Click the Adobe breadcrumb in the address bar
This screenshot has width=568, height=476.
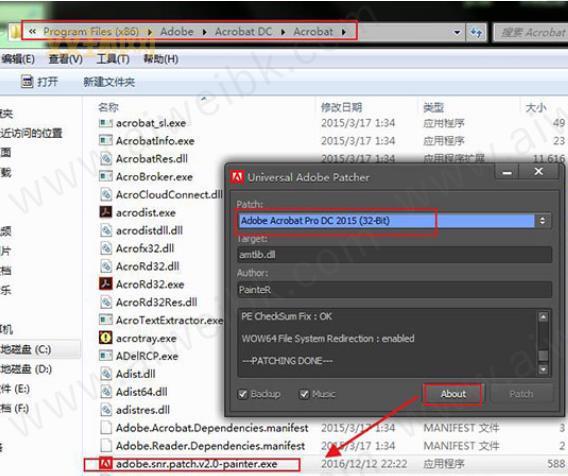click(177, 32)
